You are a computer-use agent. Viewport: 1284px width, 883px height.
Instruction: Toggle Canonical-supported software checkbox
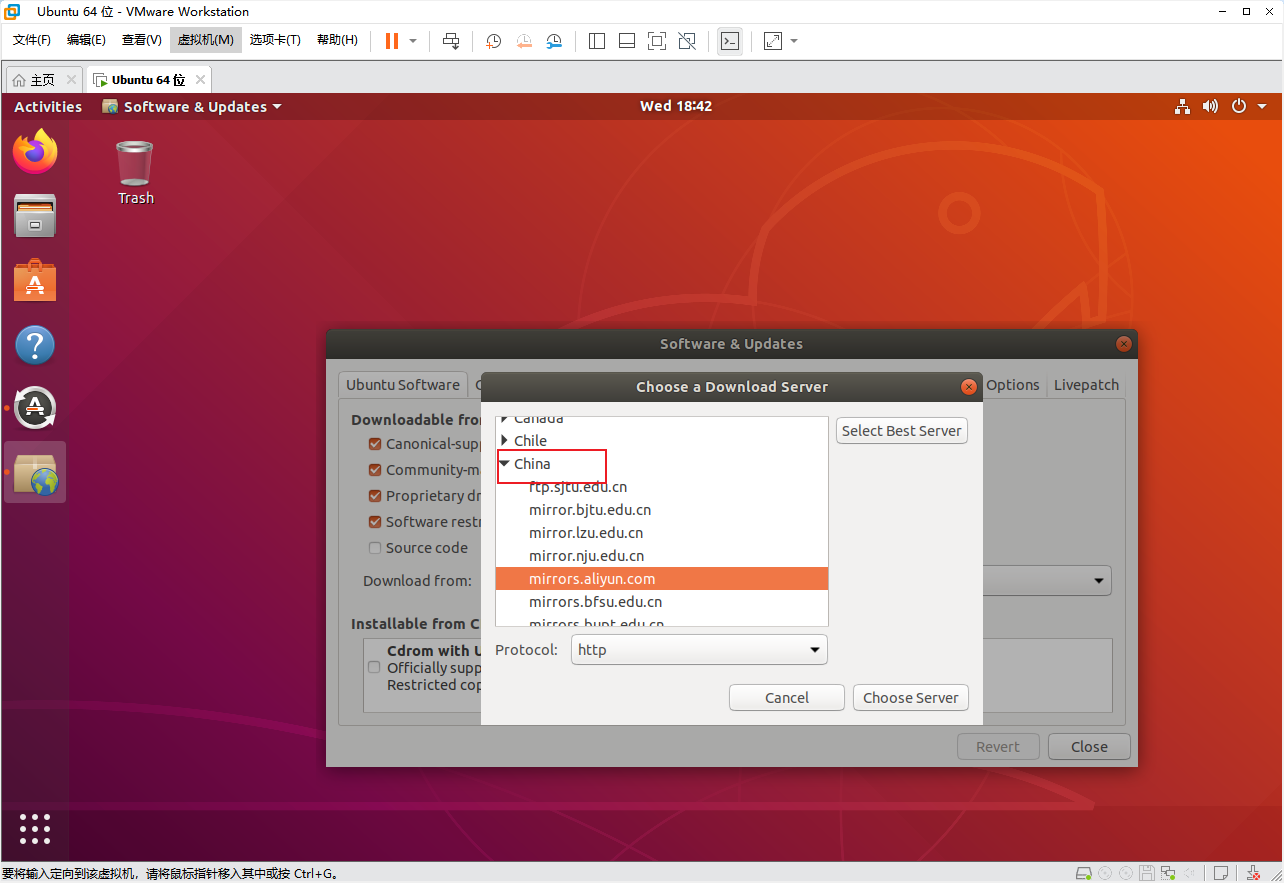[x=375, y=444]
